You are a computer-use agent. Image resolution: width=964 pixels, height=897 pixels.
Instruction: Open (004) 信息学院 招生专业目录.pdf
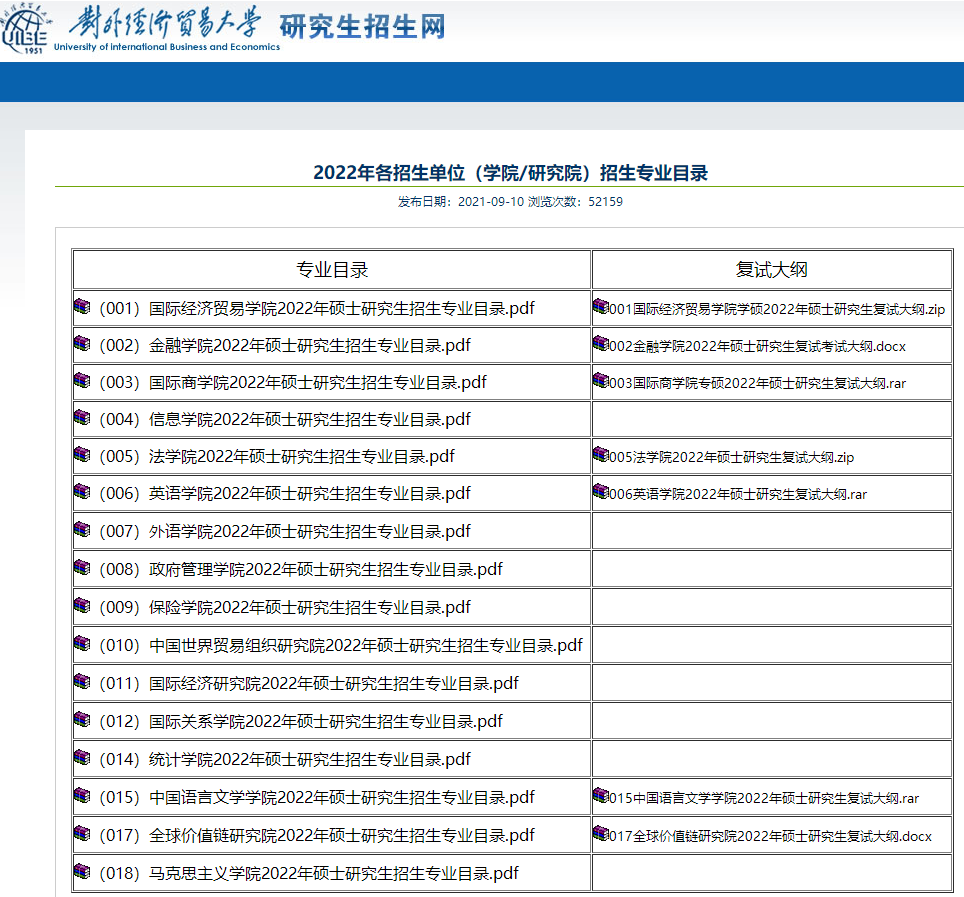click(285, 419)
